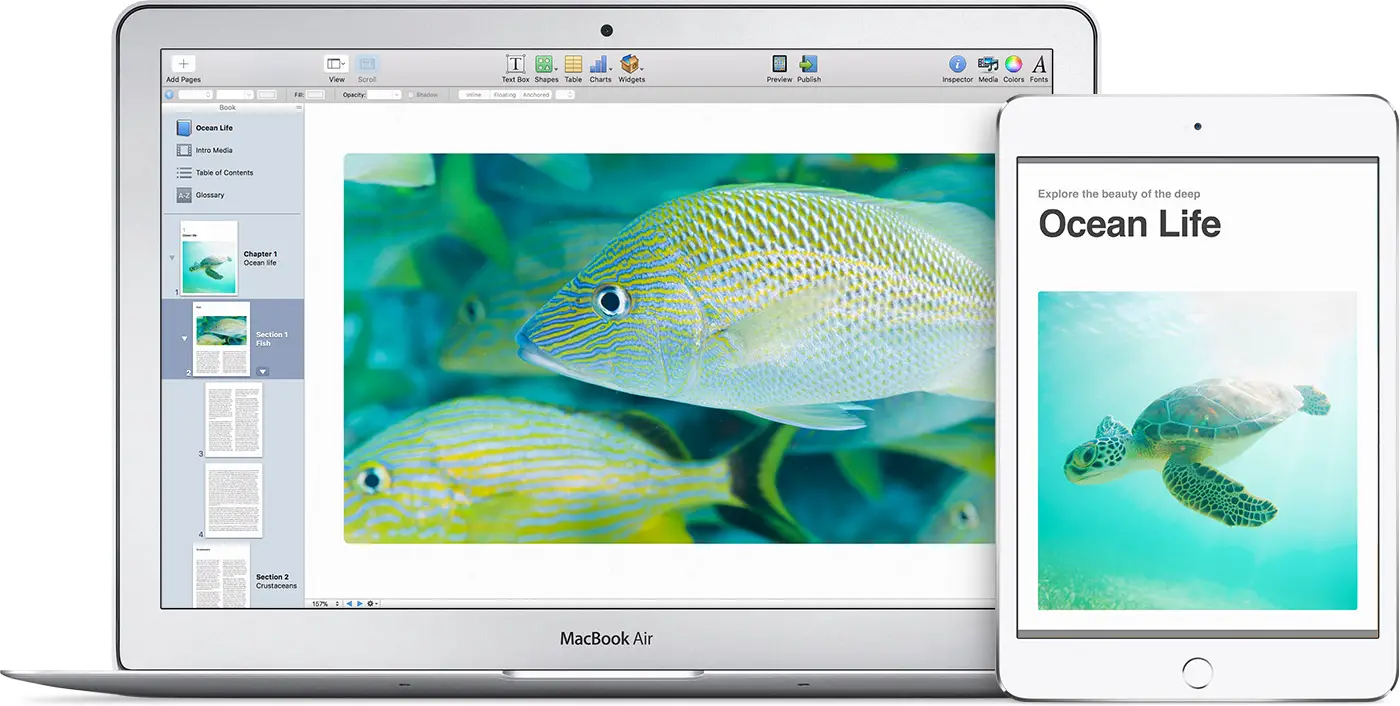Click the Scroll view button
1400x706 pixels.
tap(367, 64)
